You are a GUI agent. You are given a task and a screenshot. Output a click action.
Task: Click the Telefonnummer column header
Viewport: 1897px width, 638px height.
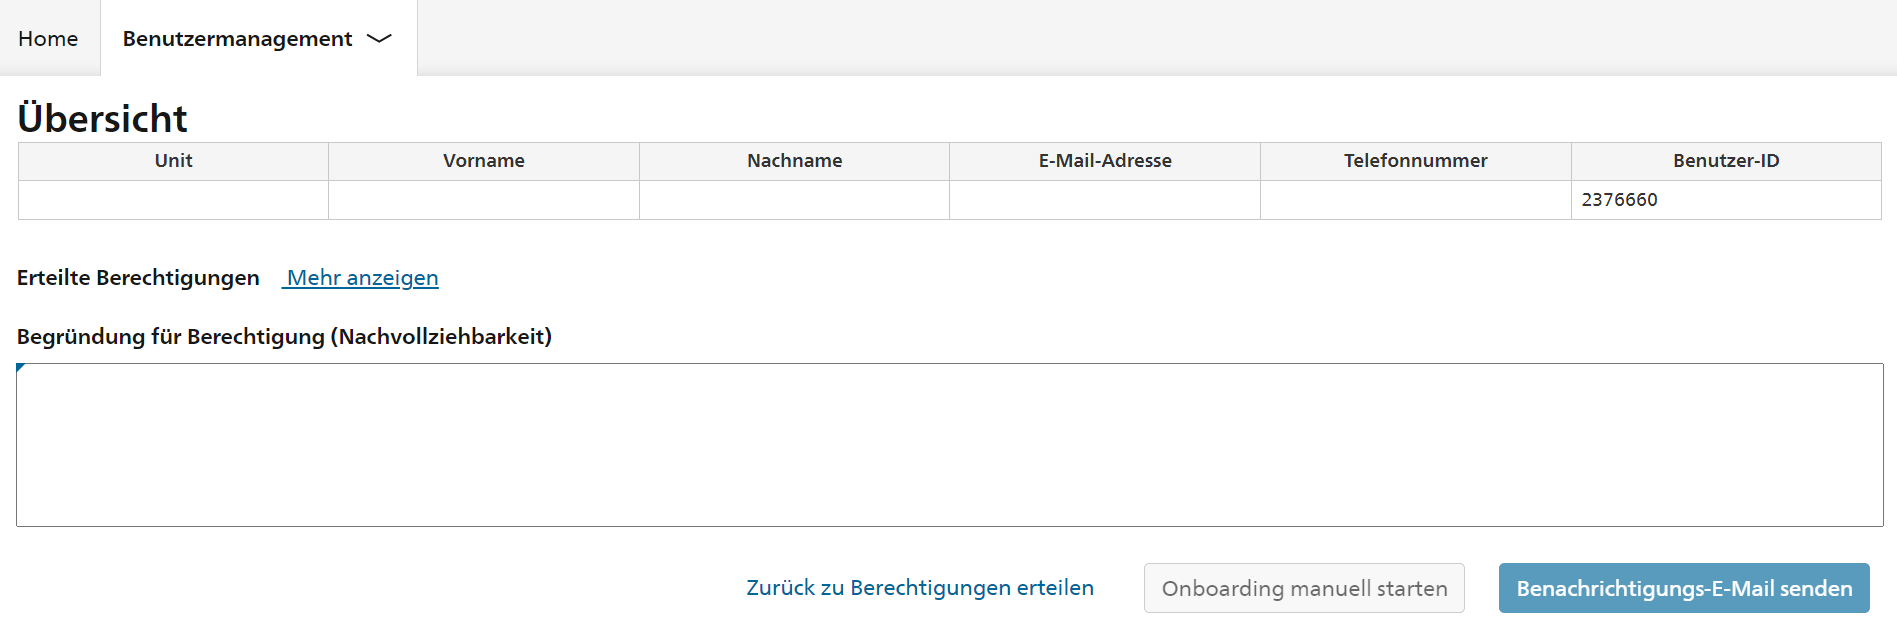(x=1416, y=161)
